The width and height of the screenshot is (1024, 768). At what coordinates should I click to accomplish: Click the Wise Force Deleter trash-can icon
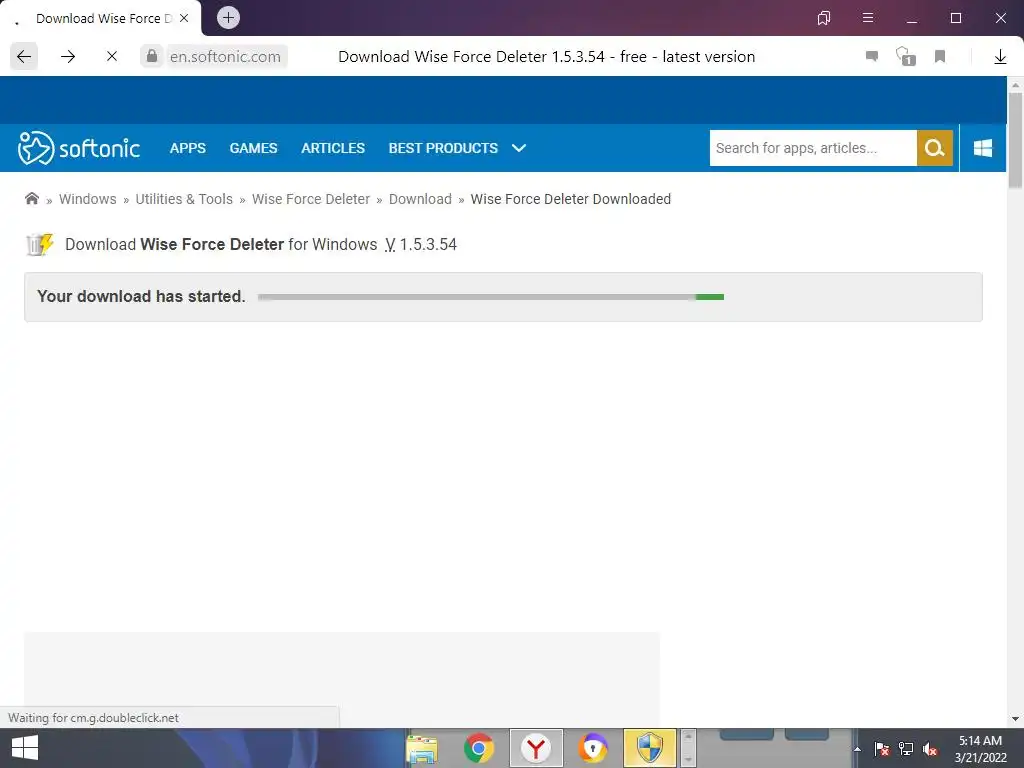coord(39,245)
